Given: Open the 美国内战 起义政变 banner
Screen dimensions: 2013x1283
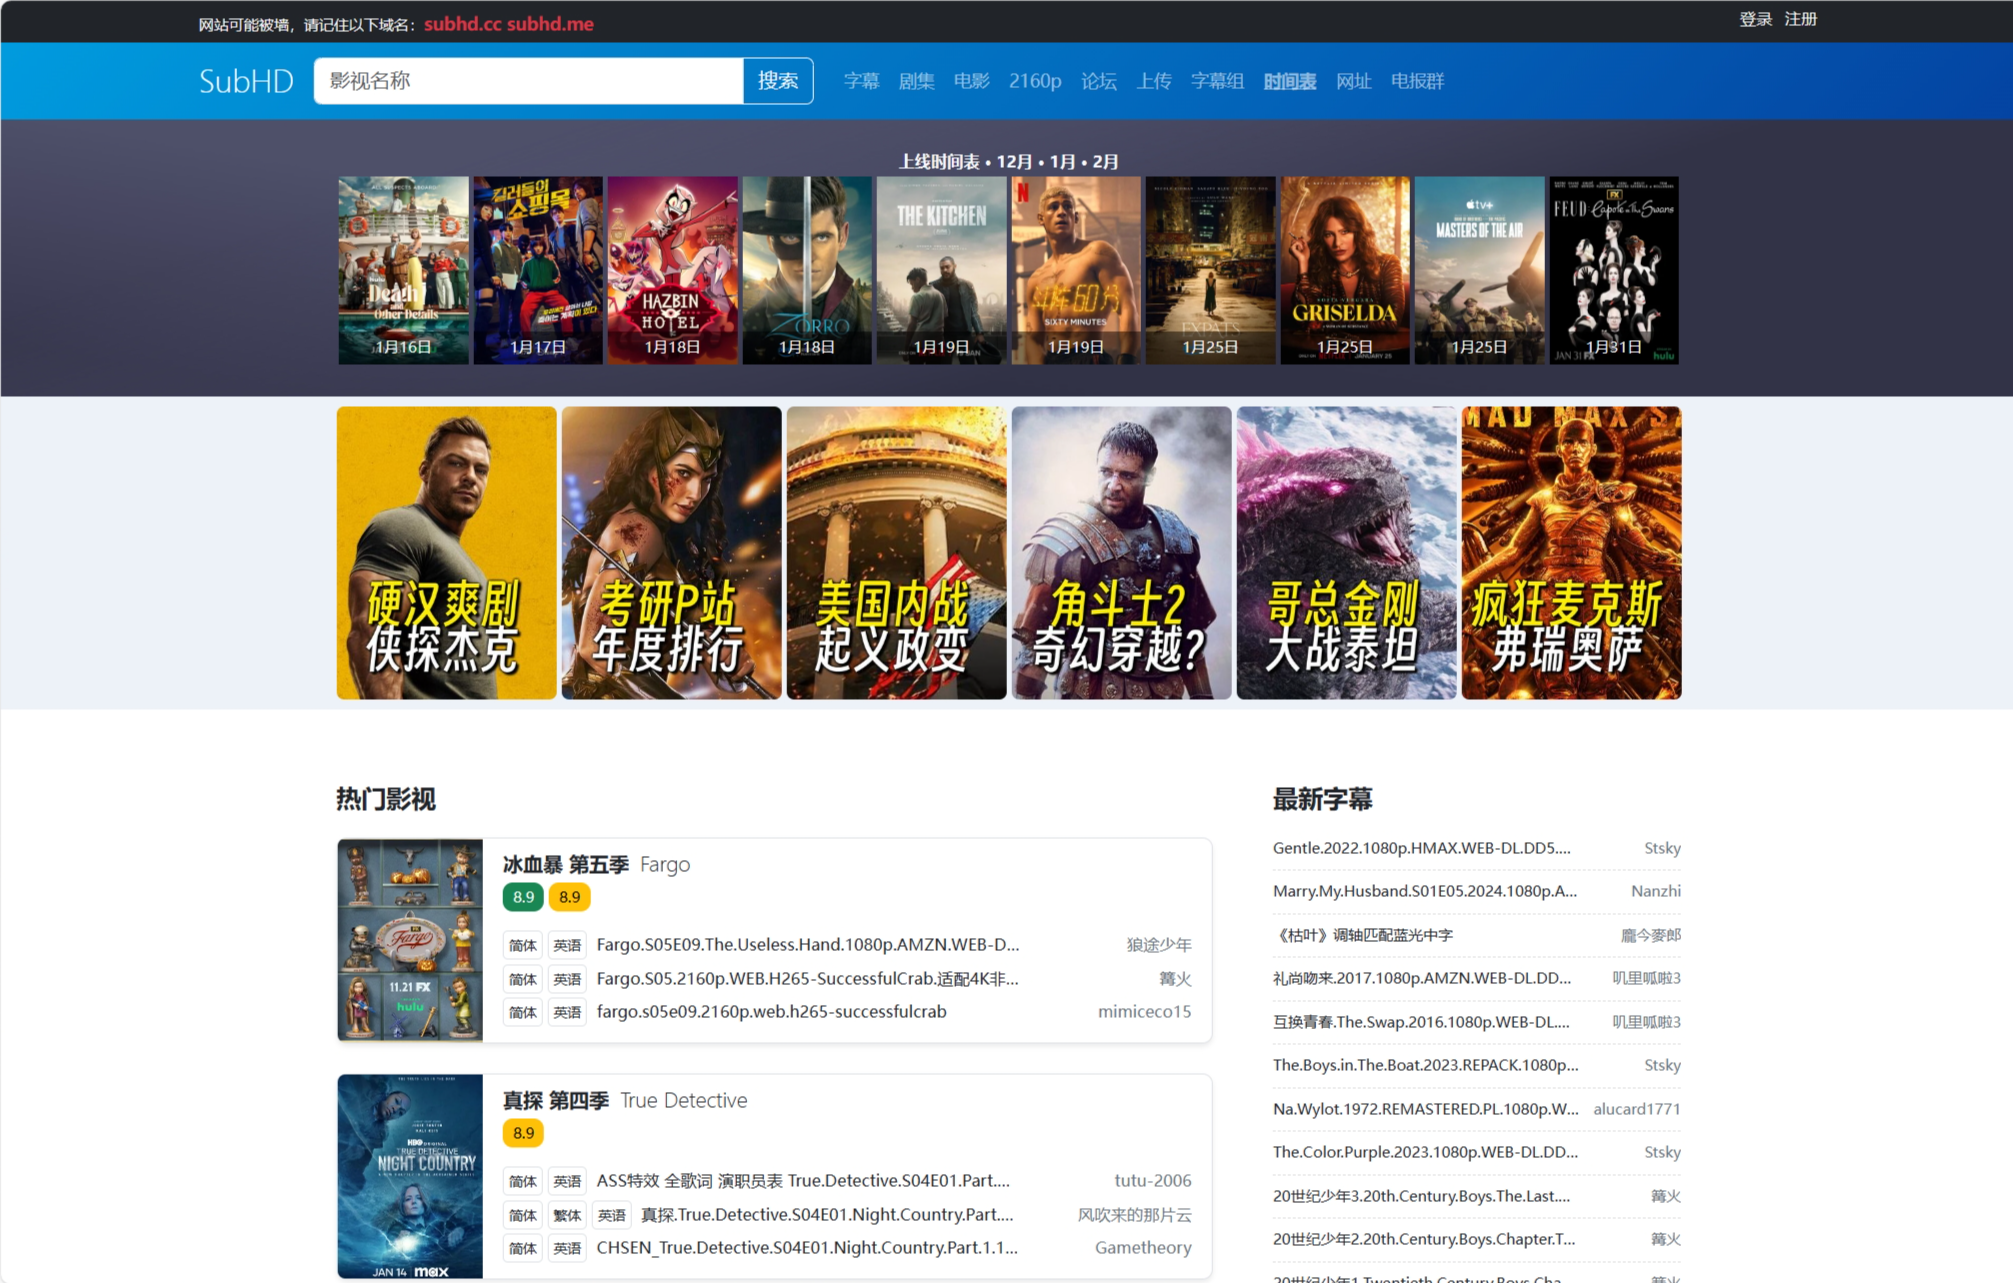Looking at the screenshot, I should (897, 552).
